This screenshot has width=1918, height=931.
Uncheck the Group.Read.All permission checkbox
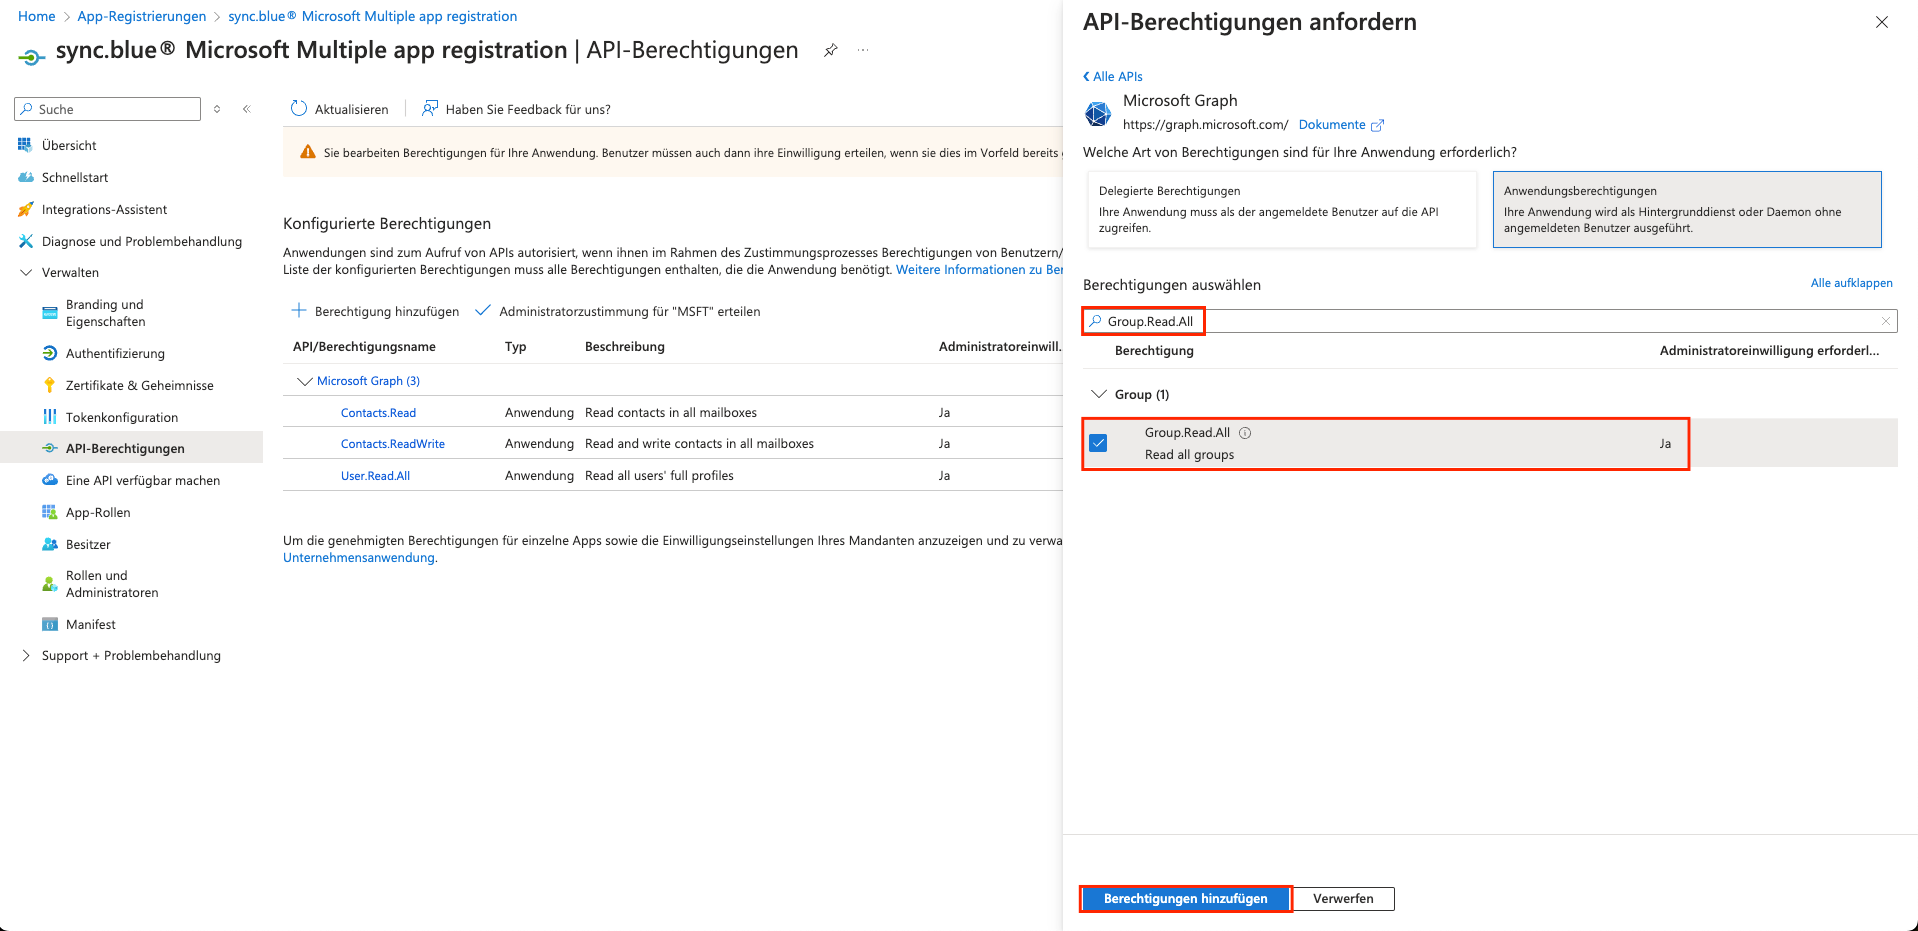pyautogui.click(x=1098, y=443)
